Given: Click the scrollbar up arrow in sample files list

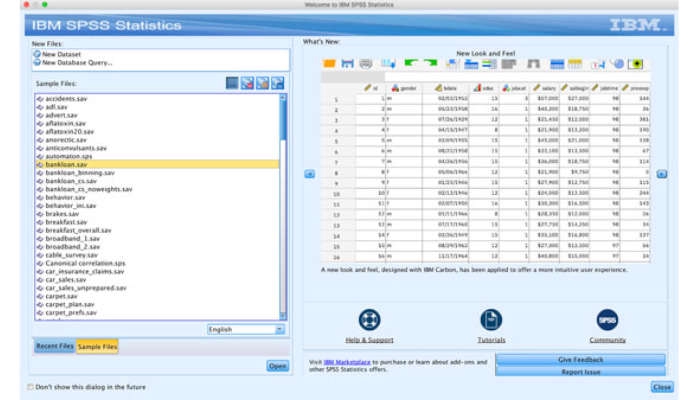Looking at the screenshot, I should click(283, 97).
